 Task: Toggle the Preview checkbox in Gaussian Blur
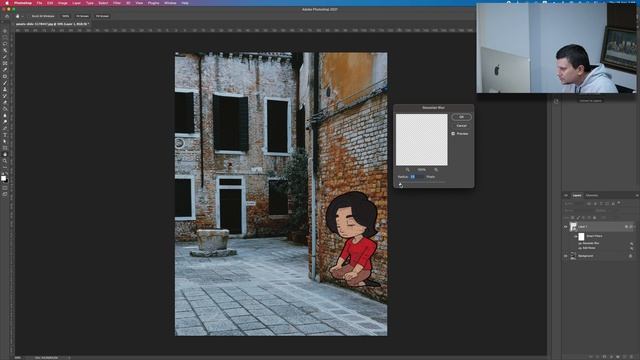tap(453, 133)
